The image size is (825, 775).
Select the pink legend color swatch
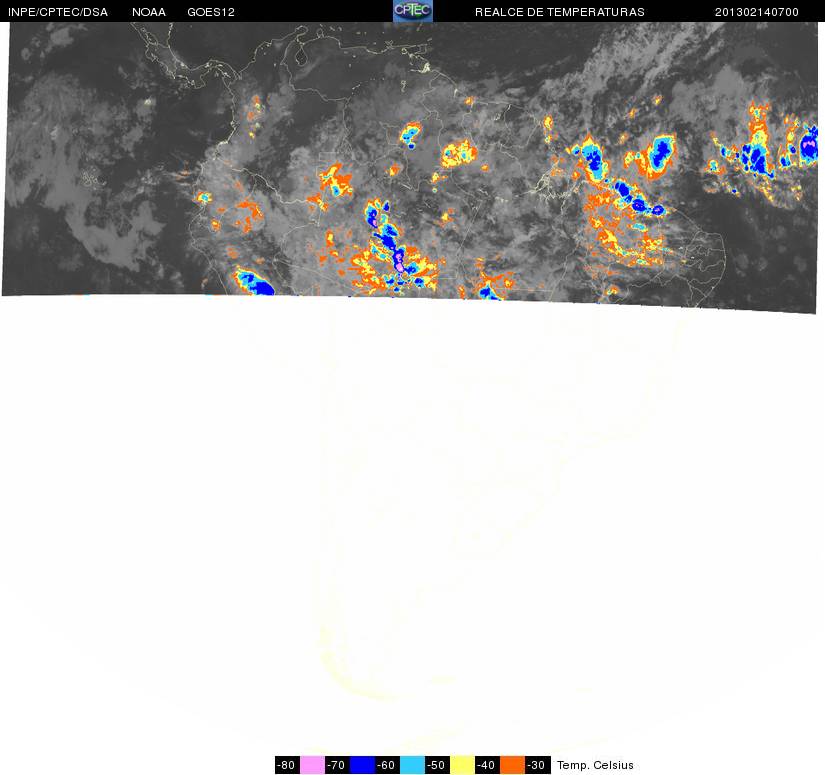pos(313,765)
